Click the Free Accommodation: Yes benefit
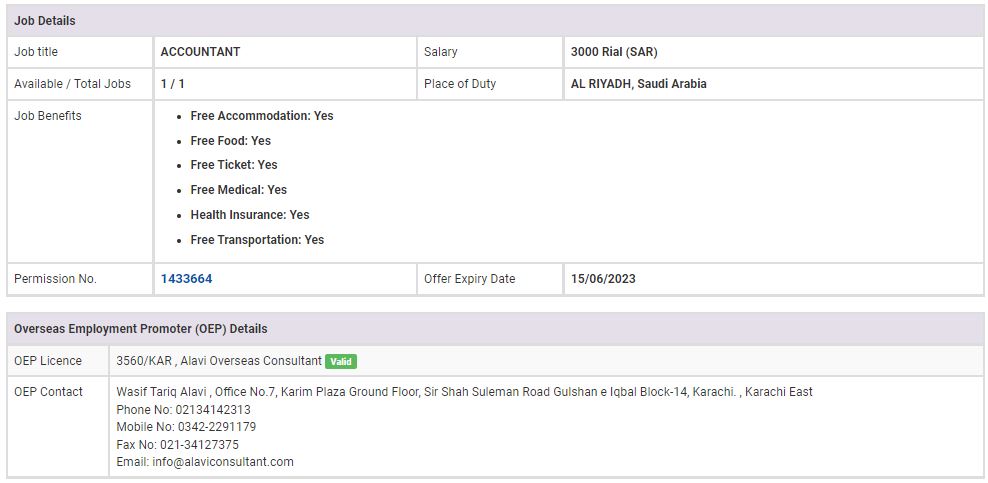Image resolution: width=988 pixels, height=483 pixels. (261, 116)
